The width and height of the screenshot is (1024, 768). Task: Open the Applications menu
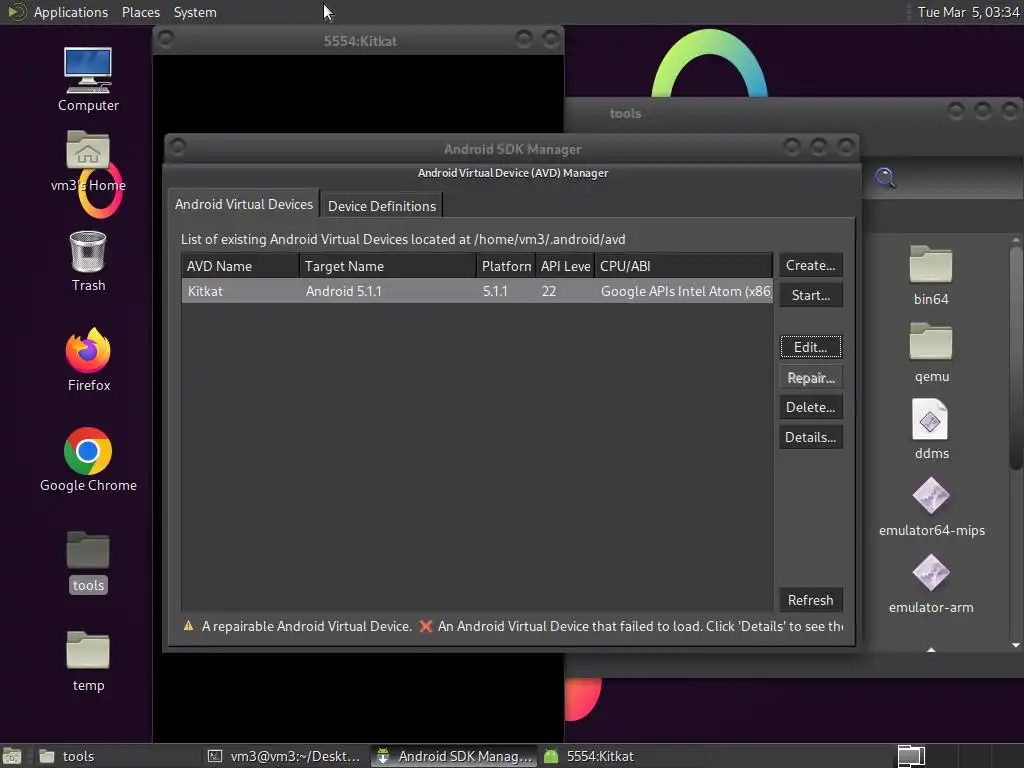[x=71, y=12]
